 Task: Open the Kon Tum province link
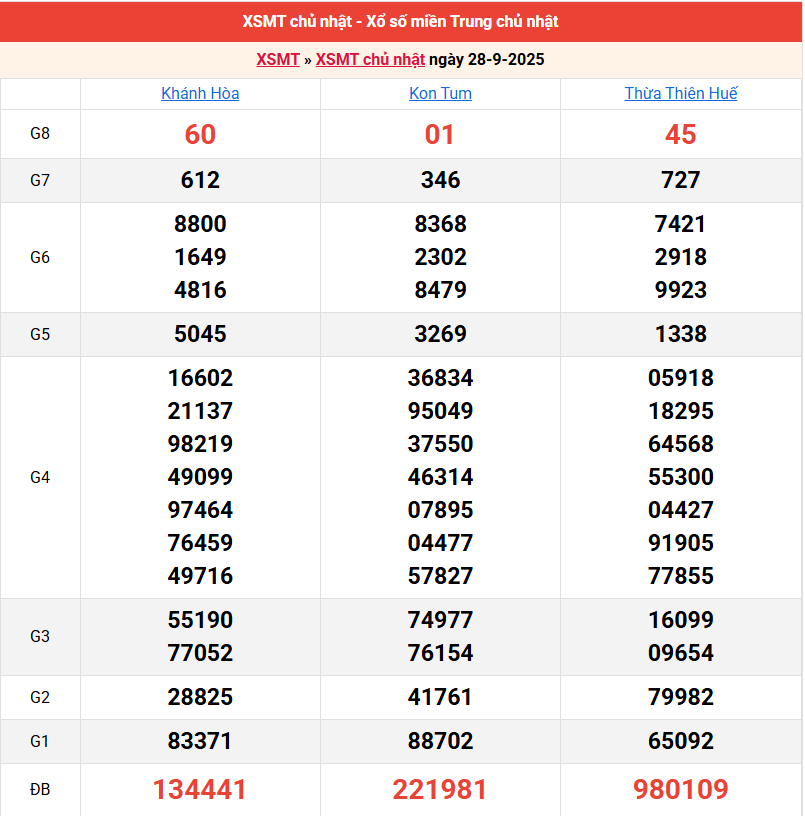coord(440,94)
